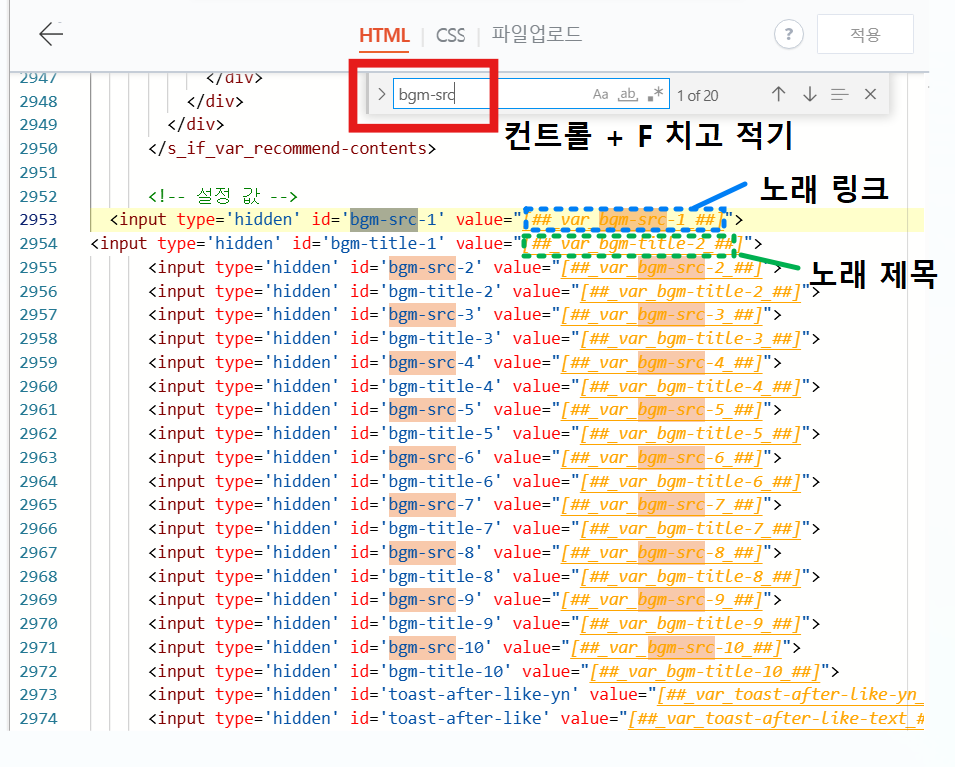Click the </div> tag on line 2948

coord(215,101)
